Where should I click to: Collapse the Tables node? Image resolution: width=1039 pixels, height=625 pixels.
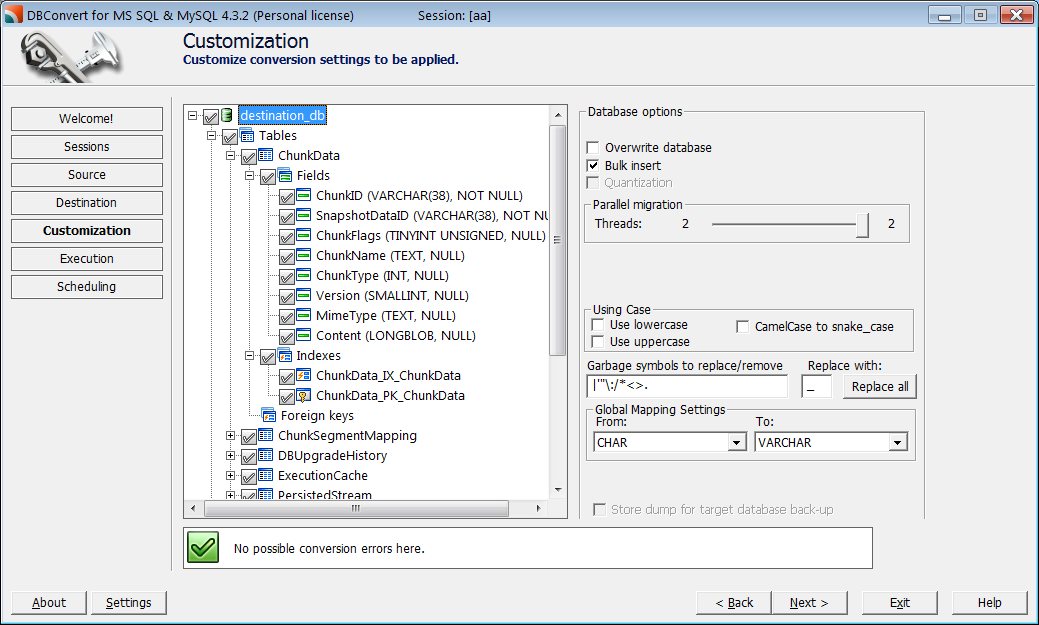point(211,135)
